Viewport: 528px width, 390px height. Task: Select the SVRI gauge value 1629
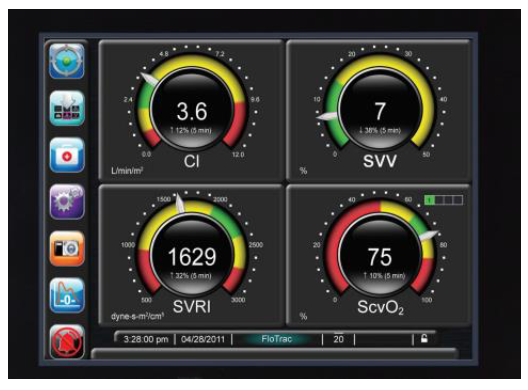tap(192, 257)
